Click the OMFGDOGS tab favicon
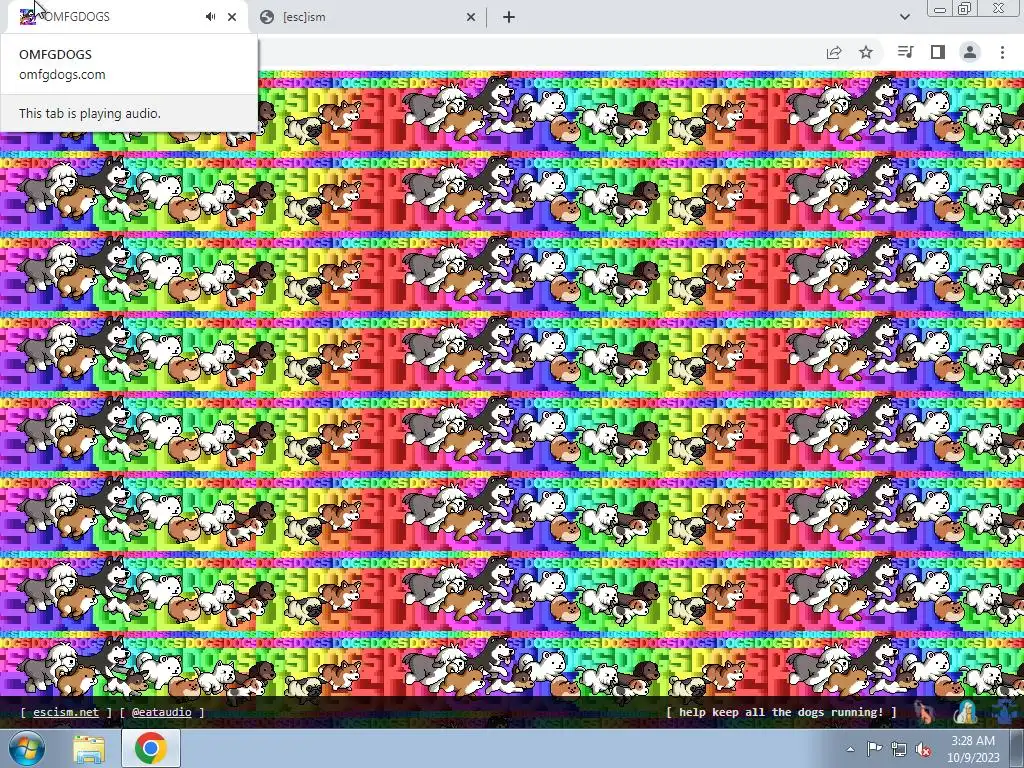 [x=27, y=17]
